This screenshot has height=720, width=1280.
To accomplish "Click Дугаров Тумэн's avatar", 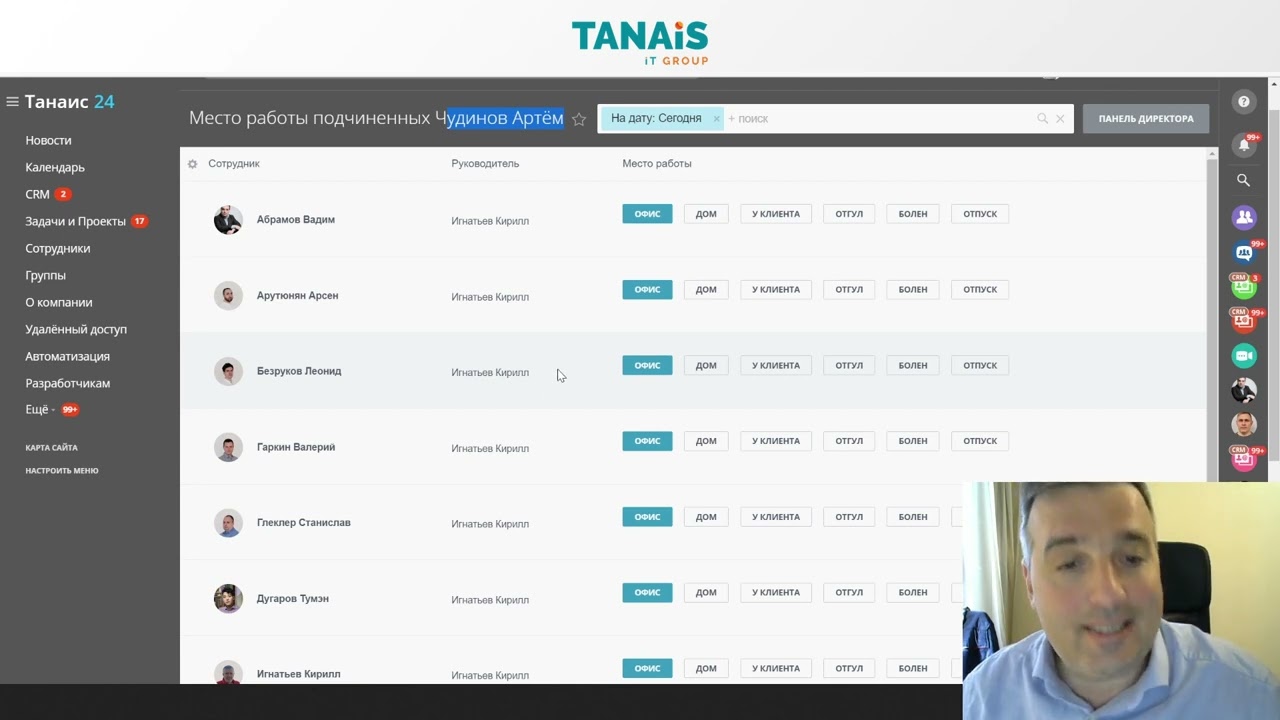I will click(228, 599).
